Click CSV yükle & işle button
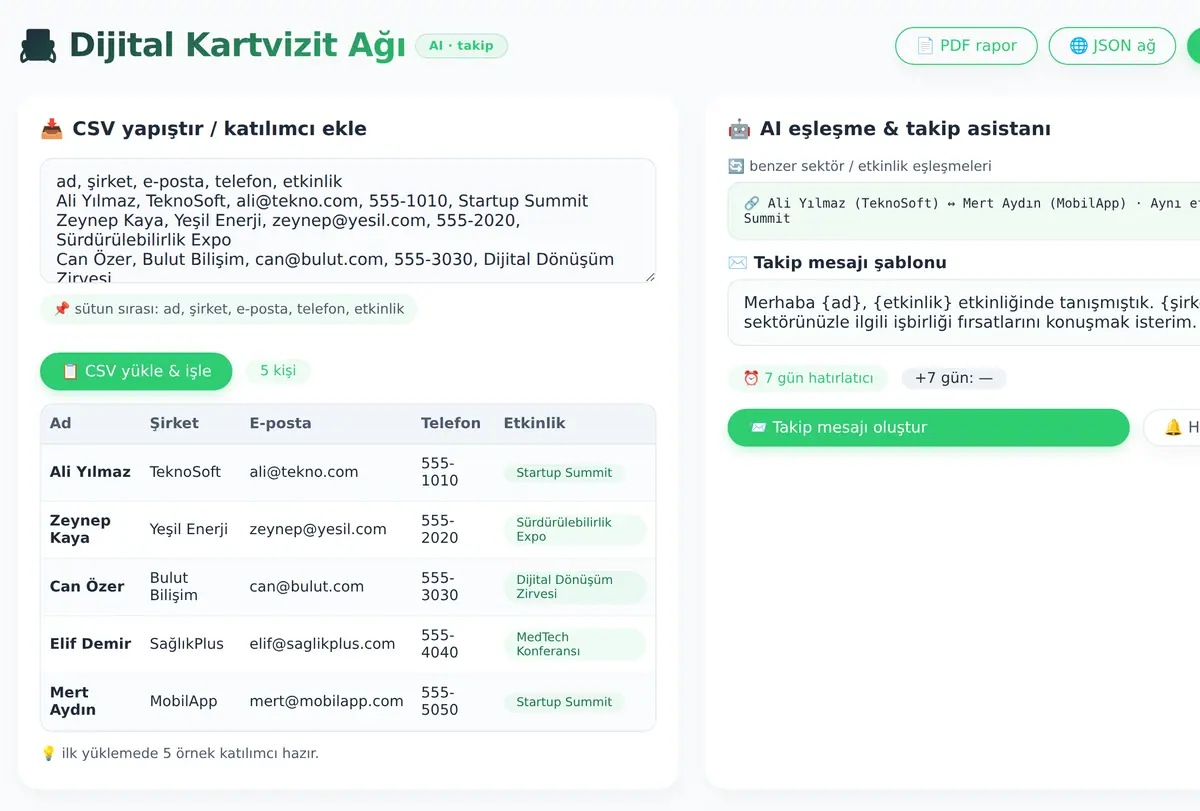 coord(136,371)
